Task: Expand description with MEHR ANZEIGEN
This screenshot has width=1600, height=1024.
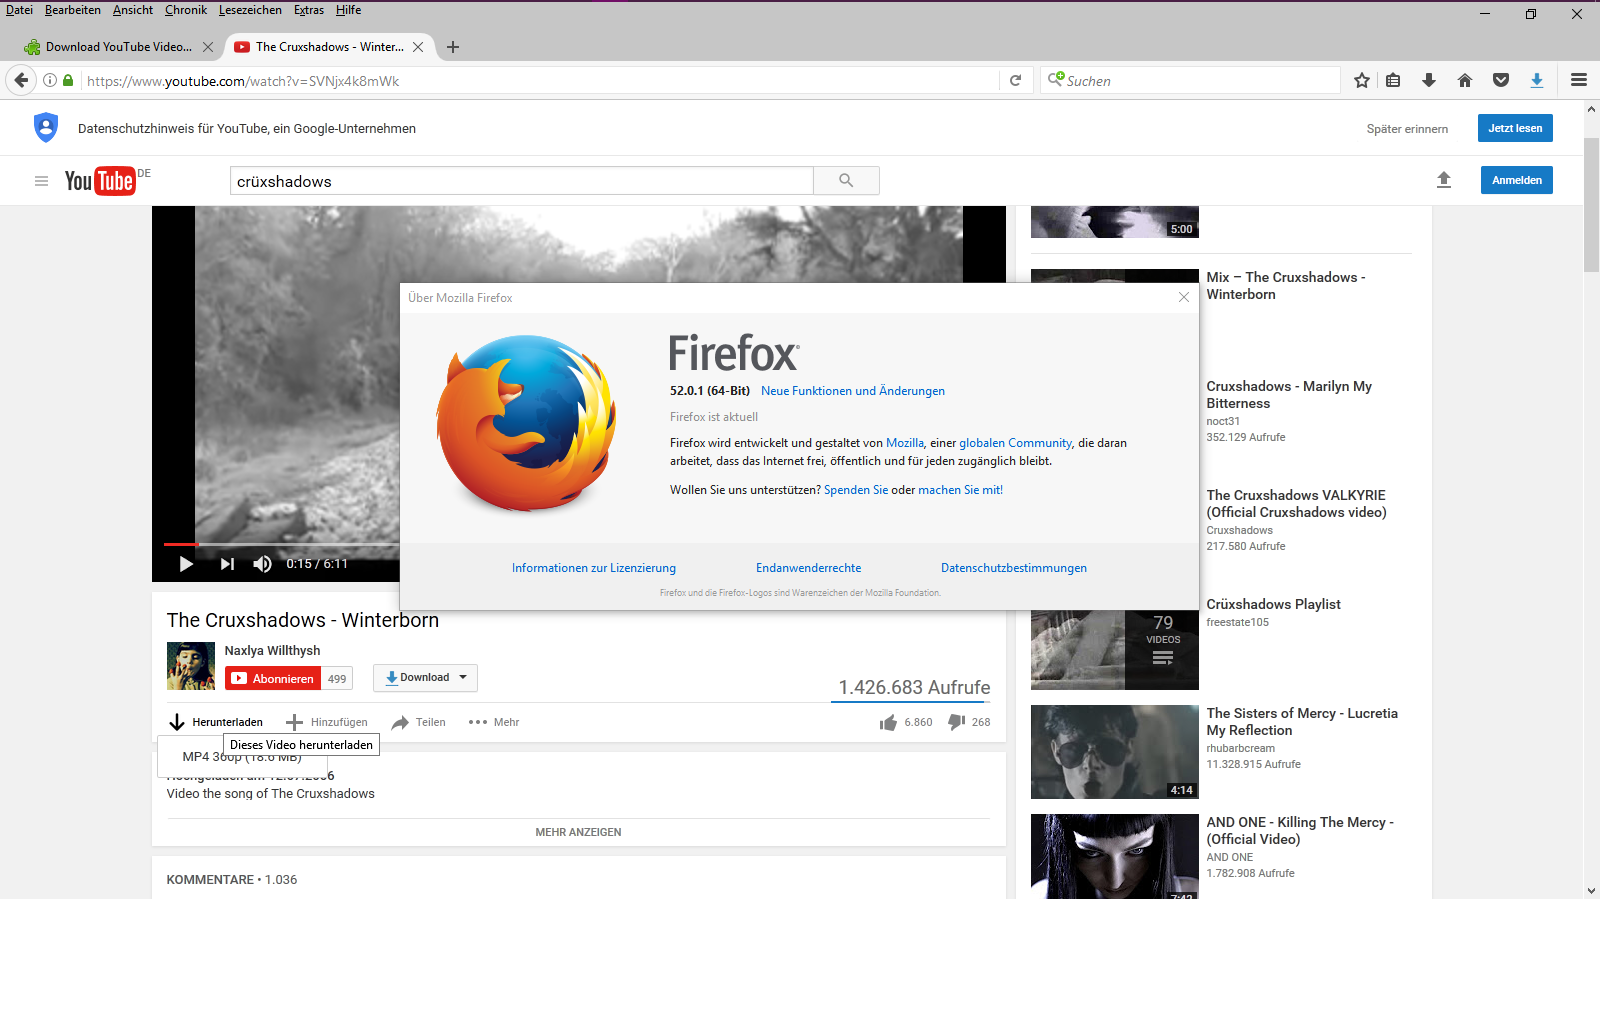Action: pyautogui.click(x=578, y=832)
